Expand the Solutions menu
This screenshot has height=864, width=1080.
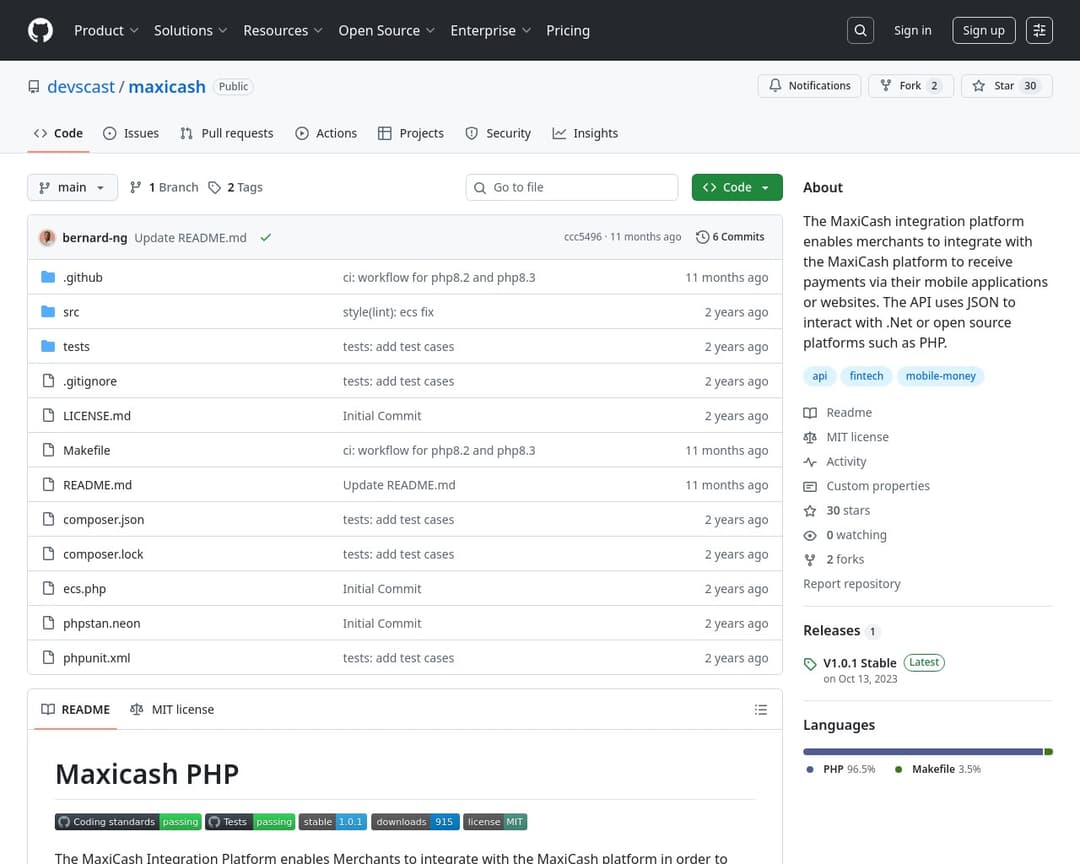pyautogui.click(x=190, y=30)
